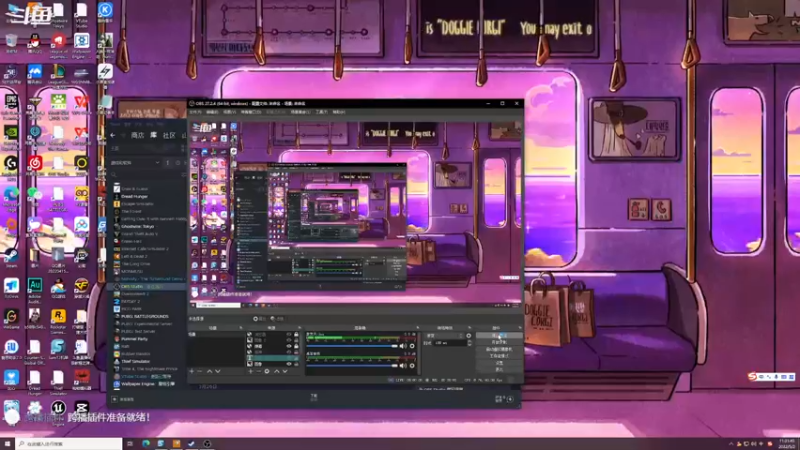Open Steam desktop shortcut icon

pos(11,258)
